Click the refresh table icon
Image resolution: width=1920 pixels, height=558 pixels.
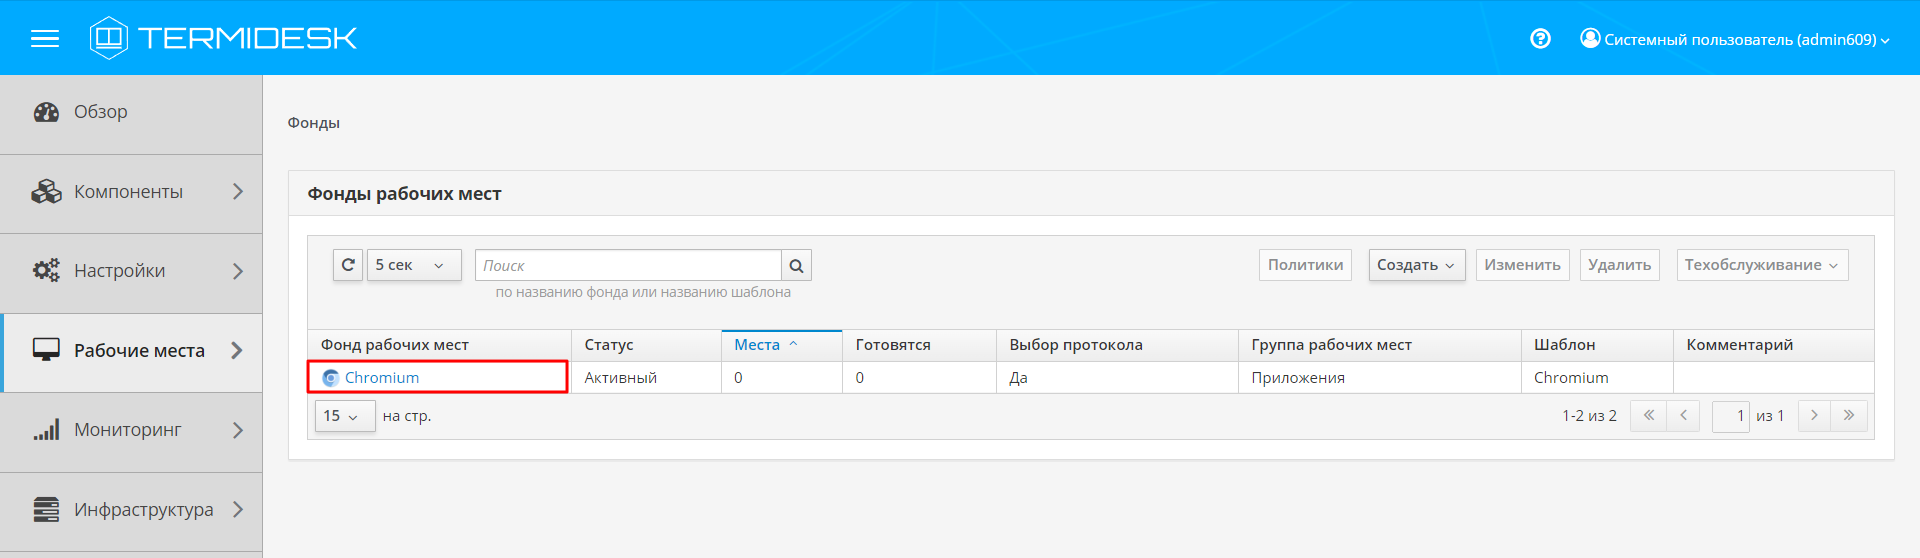[x=348, y=265]
